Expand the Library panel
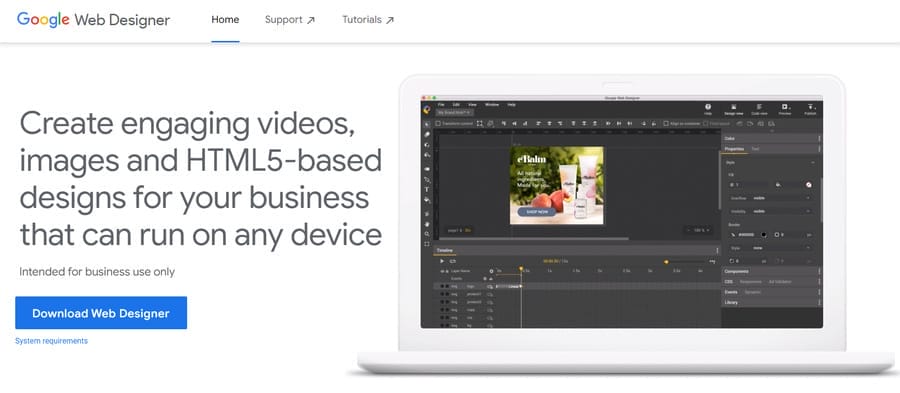This screenshot has height=393, width=900. (771, 302)
